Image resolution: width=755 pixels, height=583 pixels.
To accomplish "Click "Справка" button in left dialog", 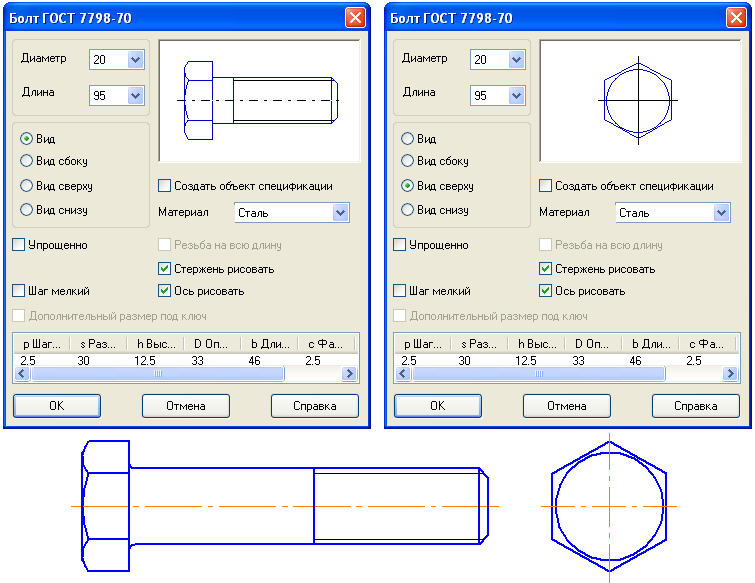I will pos(315,406).
